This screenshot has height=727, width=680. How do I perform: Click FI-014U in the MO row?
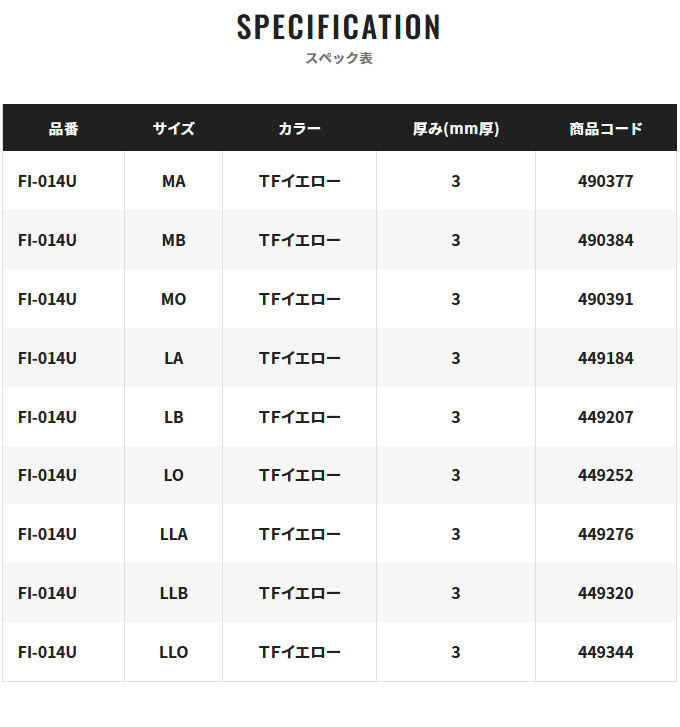pyautogui.click(x=47, y=299)
